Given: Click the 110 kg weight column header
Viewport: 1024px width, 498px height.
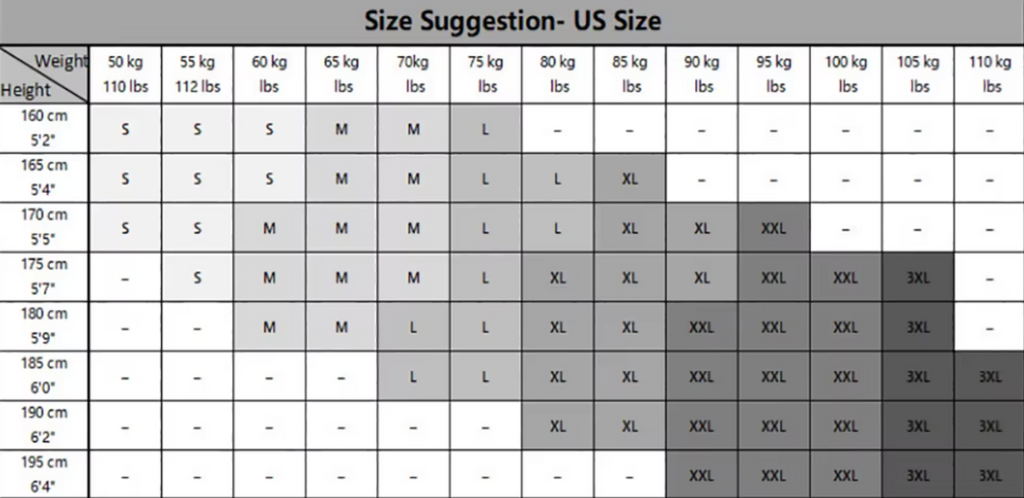Looking at the screenshot, I should click(990, 74).
